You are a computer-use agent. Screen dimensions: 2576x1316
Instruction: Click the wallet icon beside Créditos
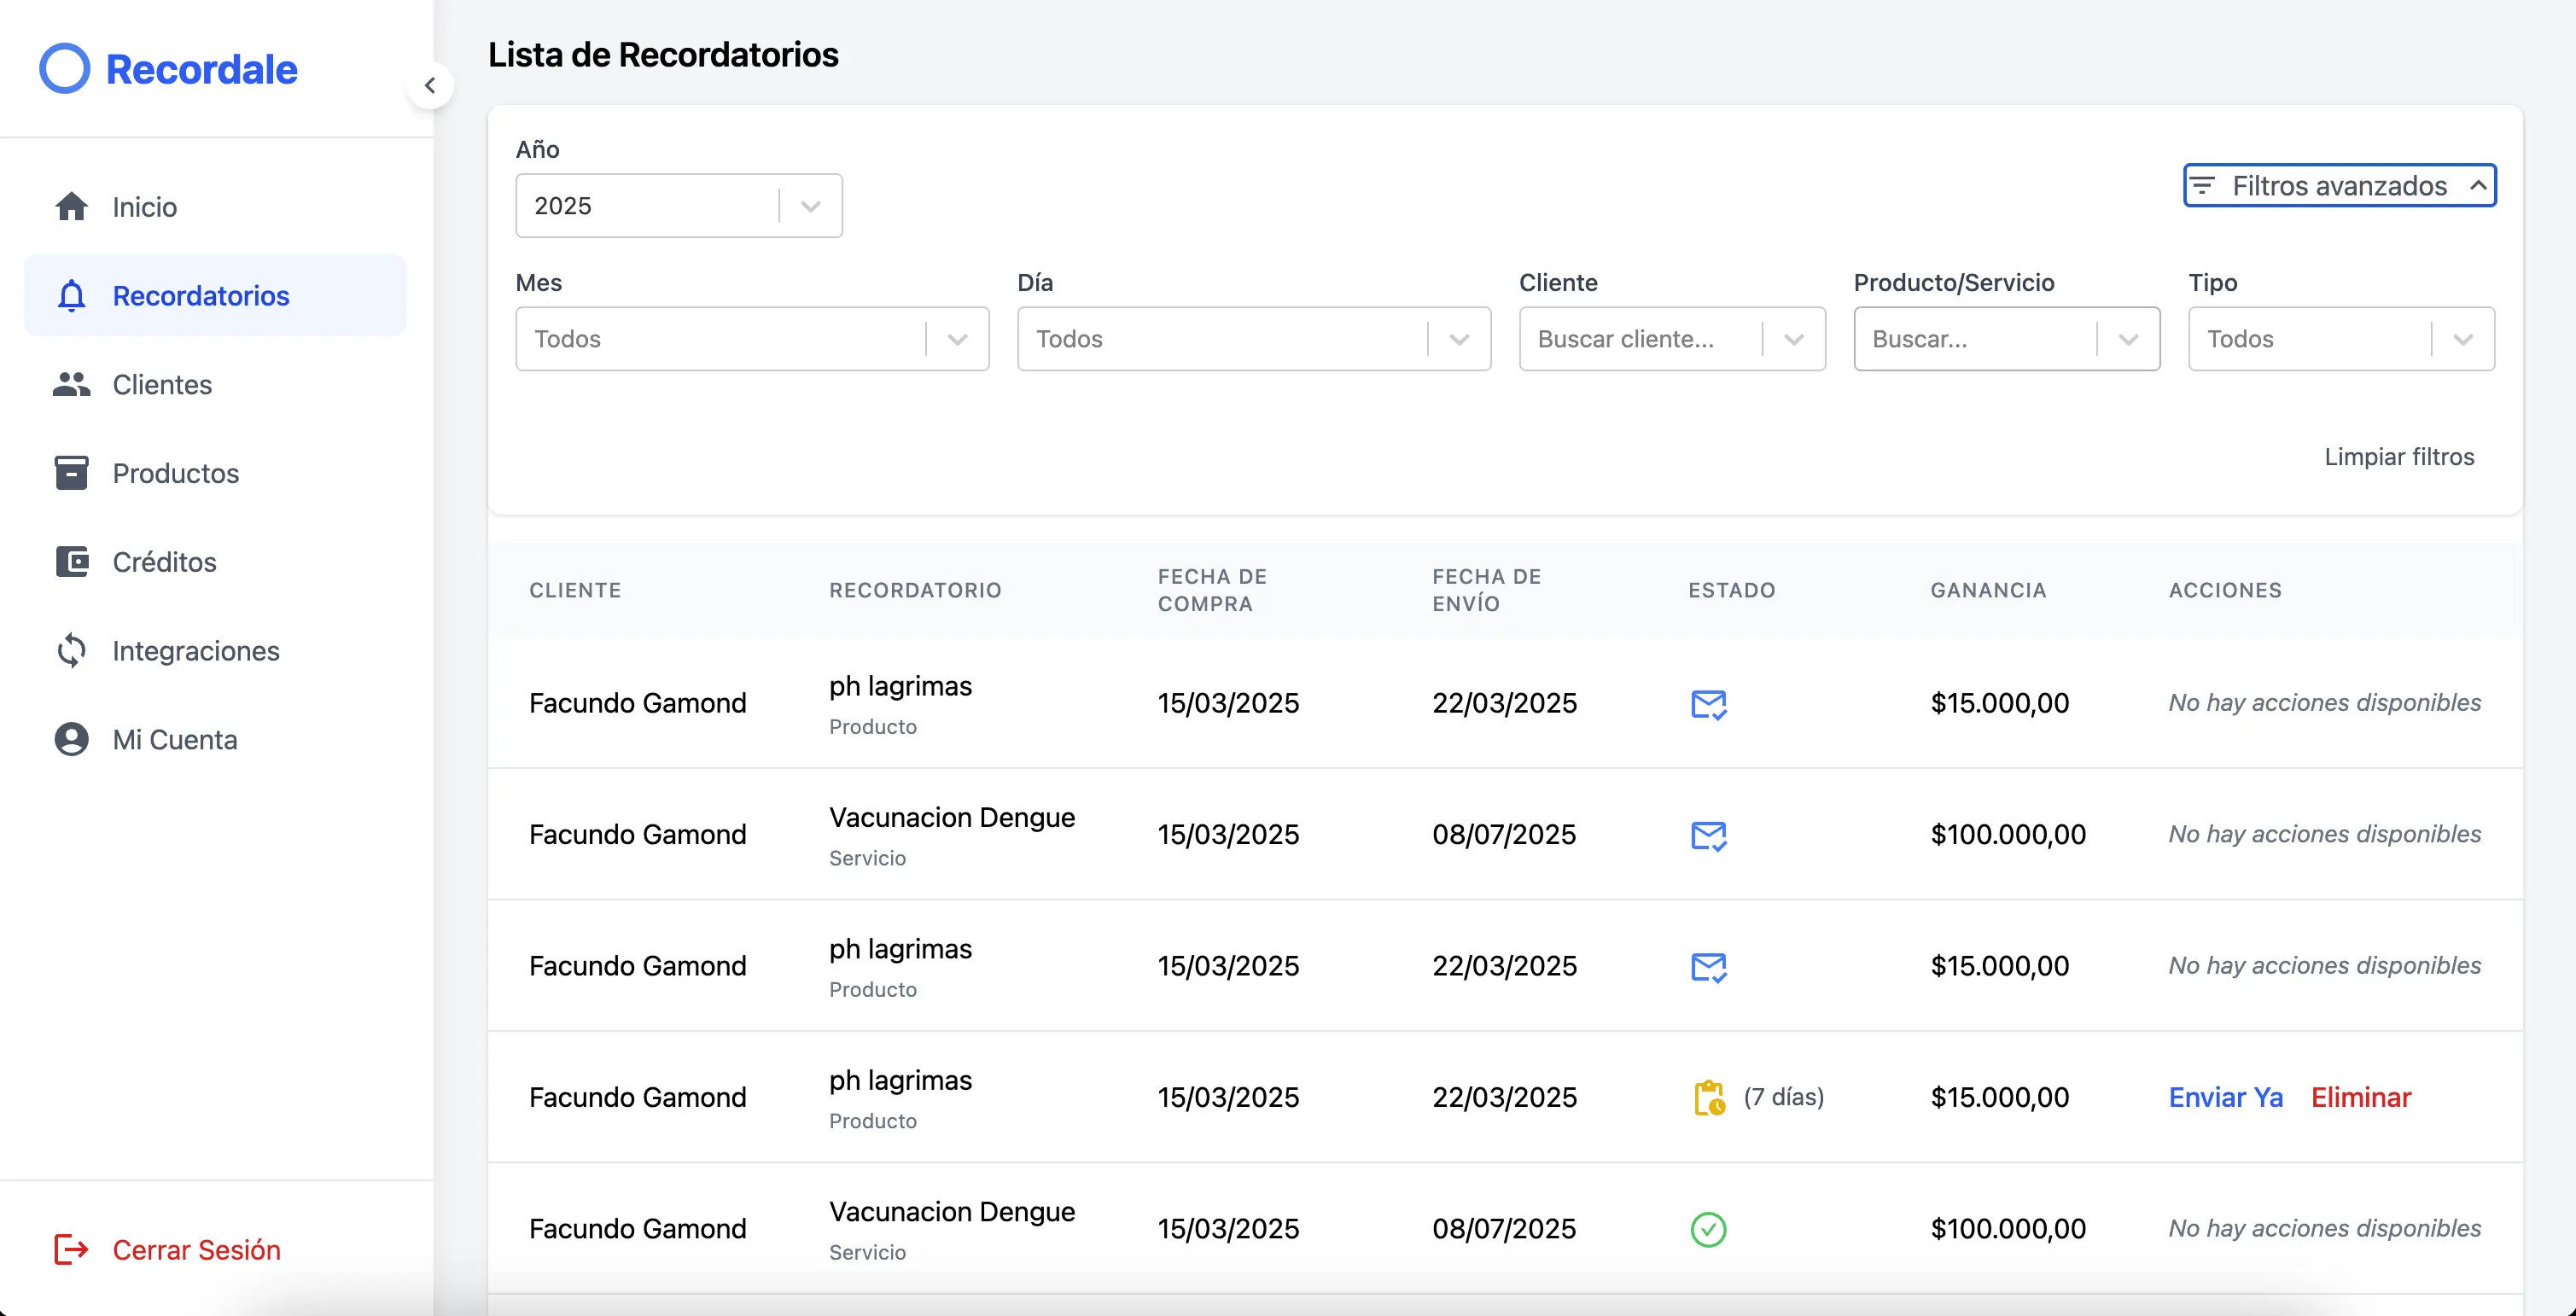click(x=71, y=562)
